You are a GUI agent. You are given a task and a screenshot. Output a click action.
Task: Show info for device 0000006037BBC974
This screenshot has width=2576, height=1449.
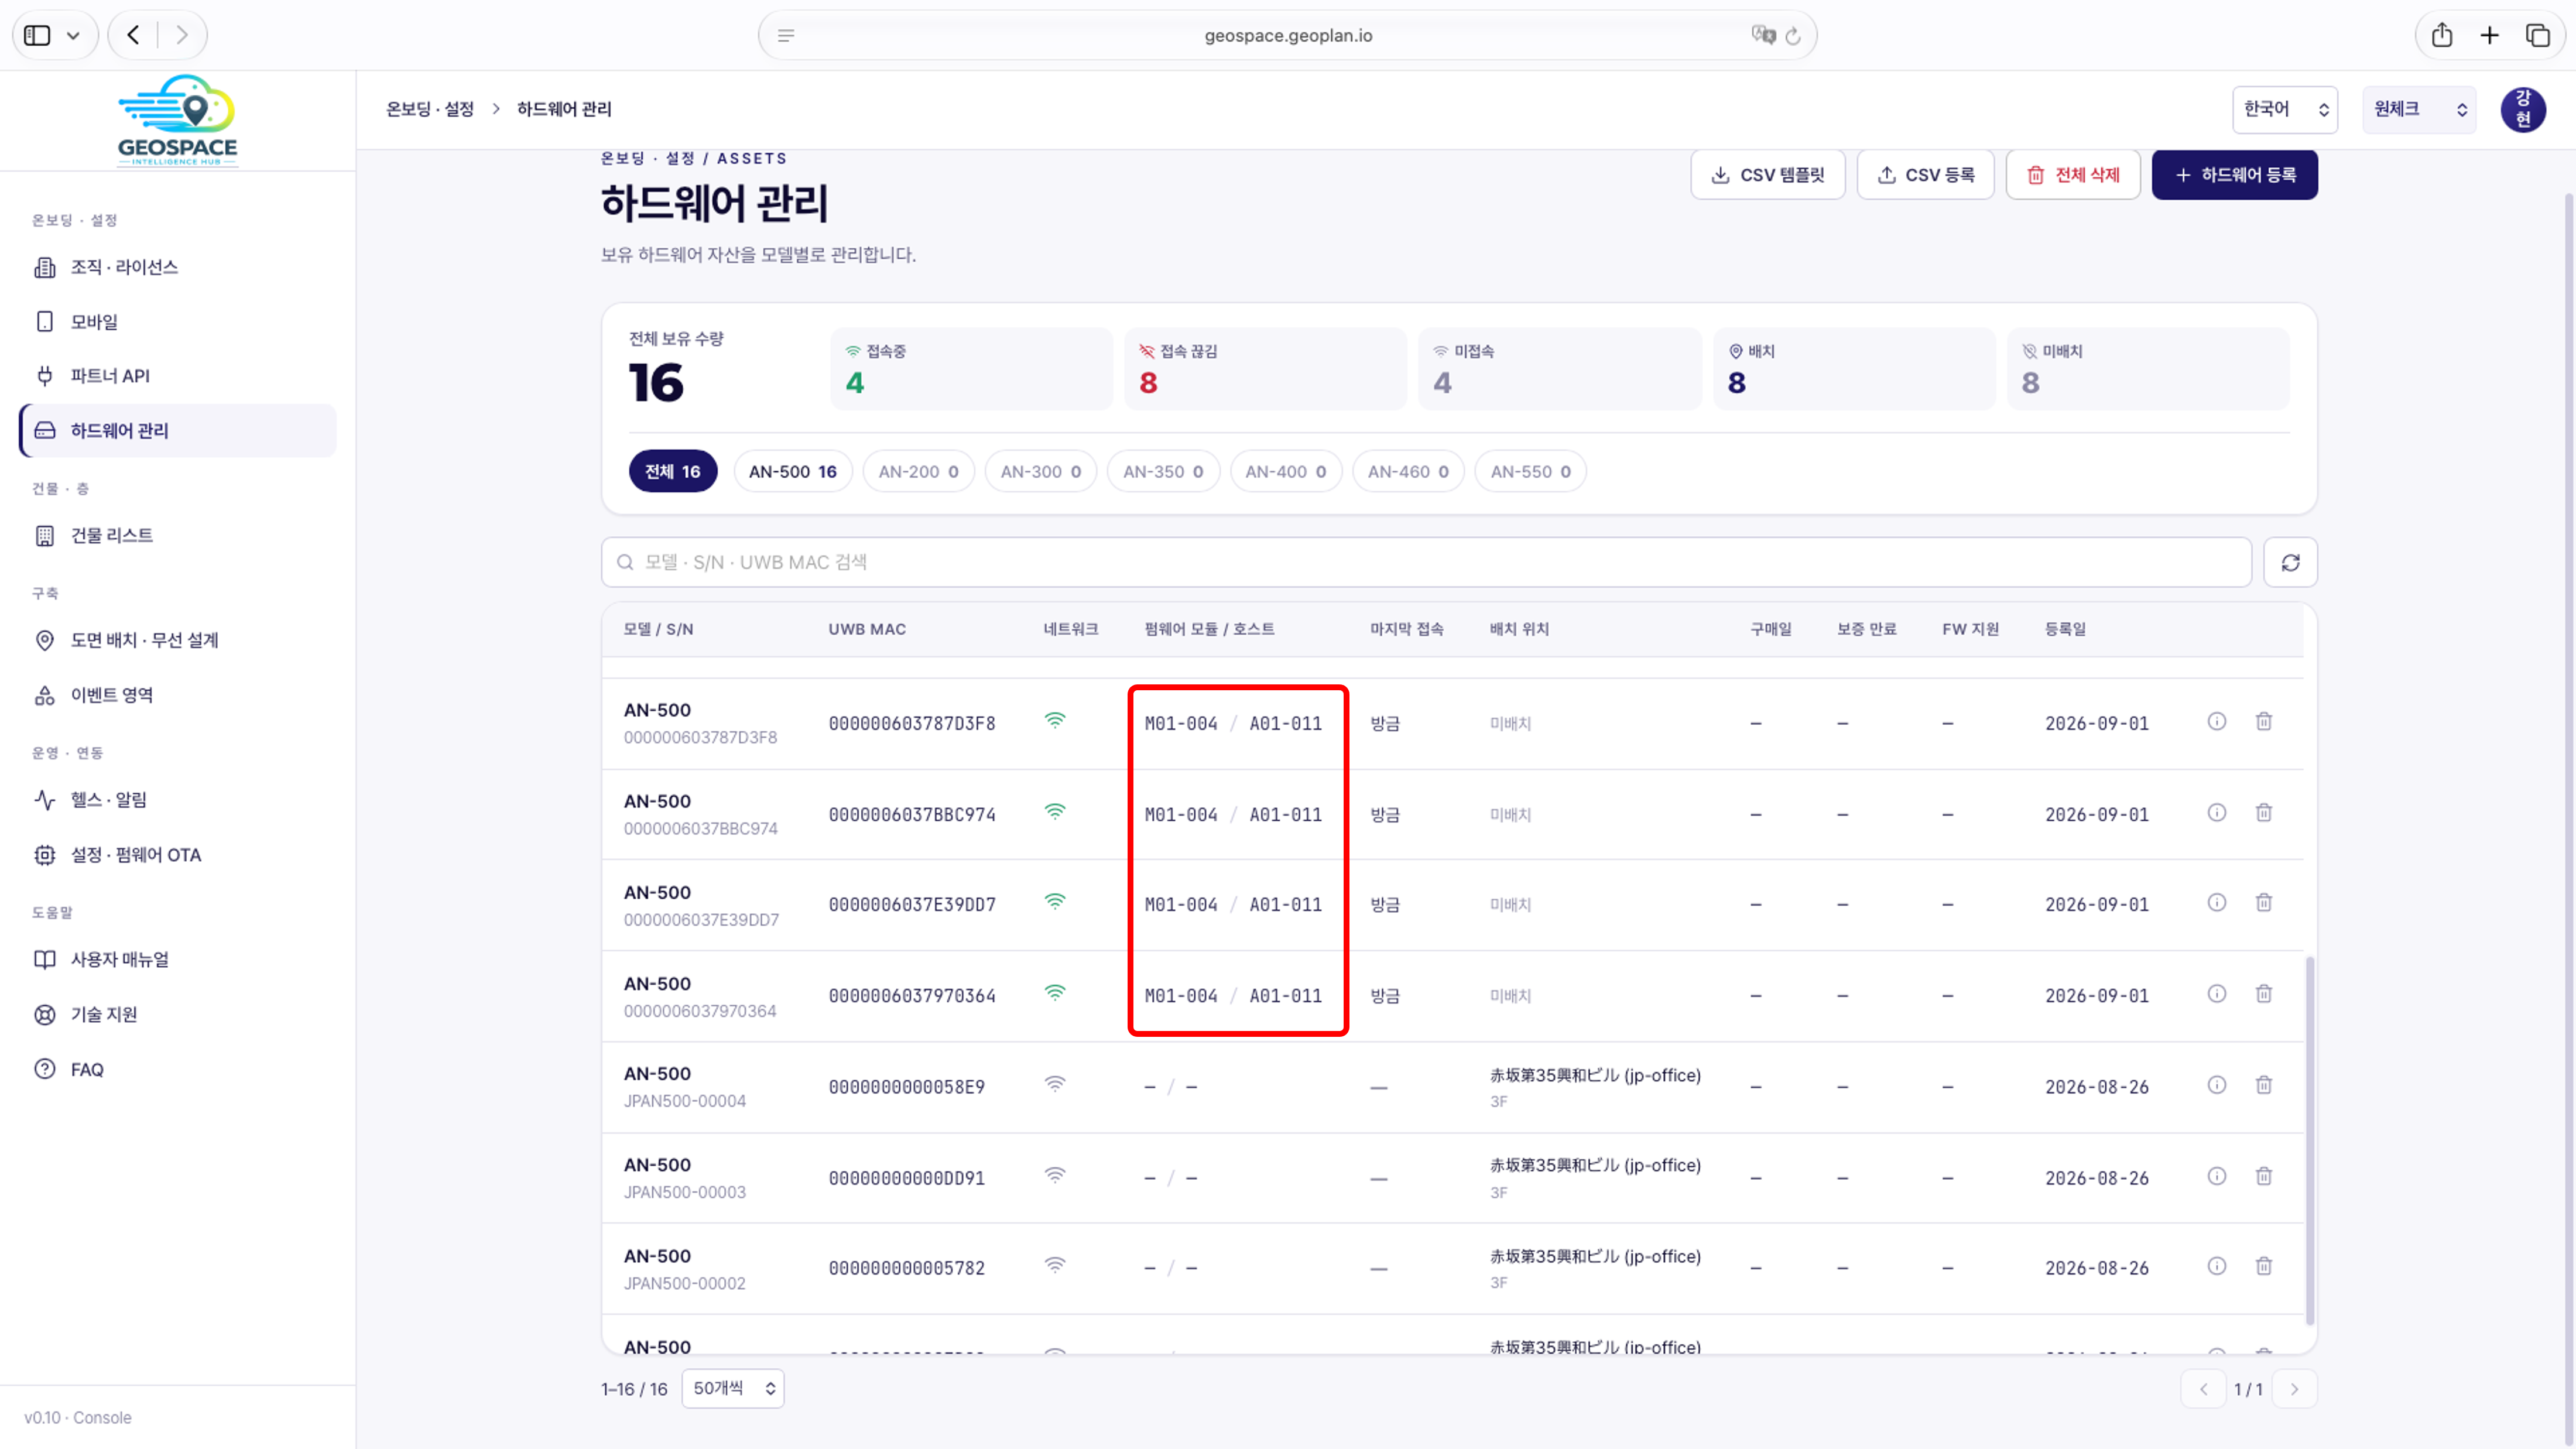(x=2217, y=813)
